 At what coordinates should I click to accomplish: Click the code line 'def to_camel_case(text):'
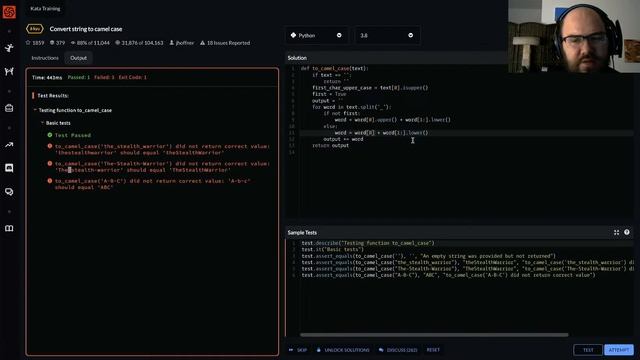(334, 68)
